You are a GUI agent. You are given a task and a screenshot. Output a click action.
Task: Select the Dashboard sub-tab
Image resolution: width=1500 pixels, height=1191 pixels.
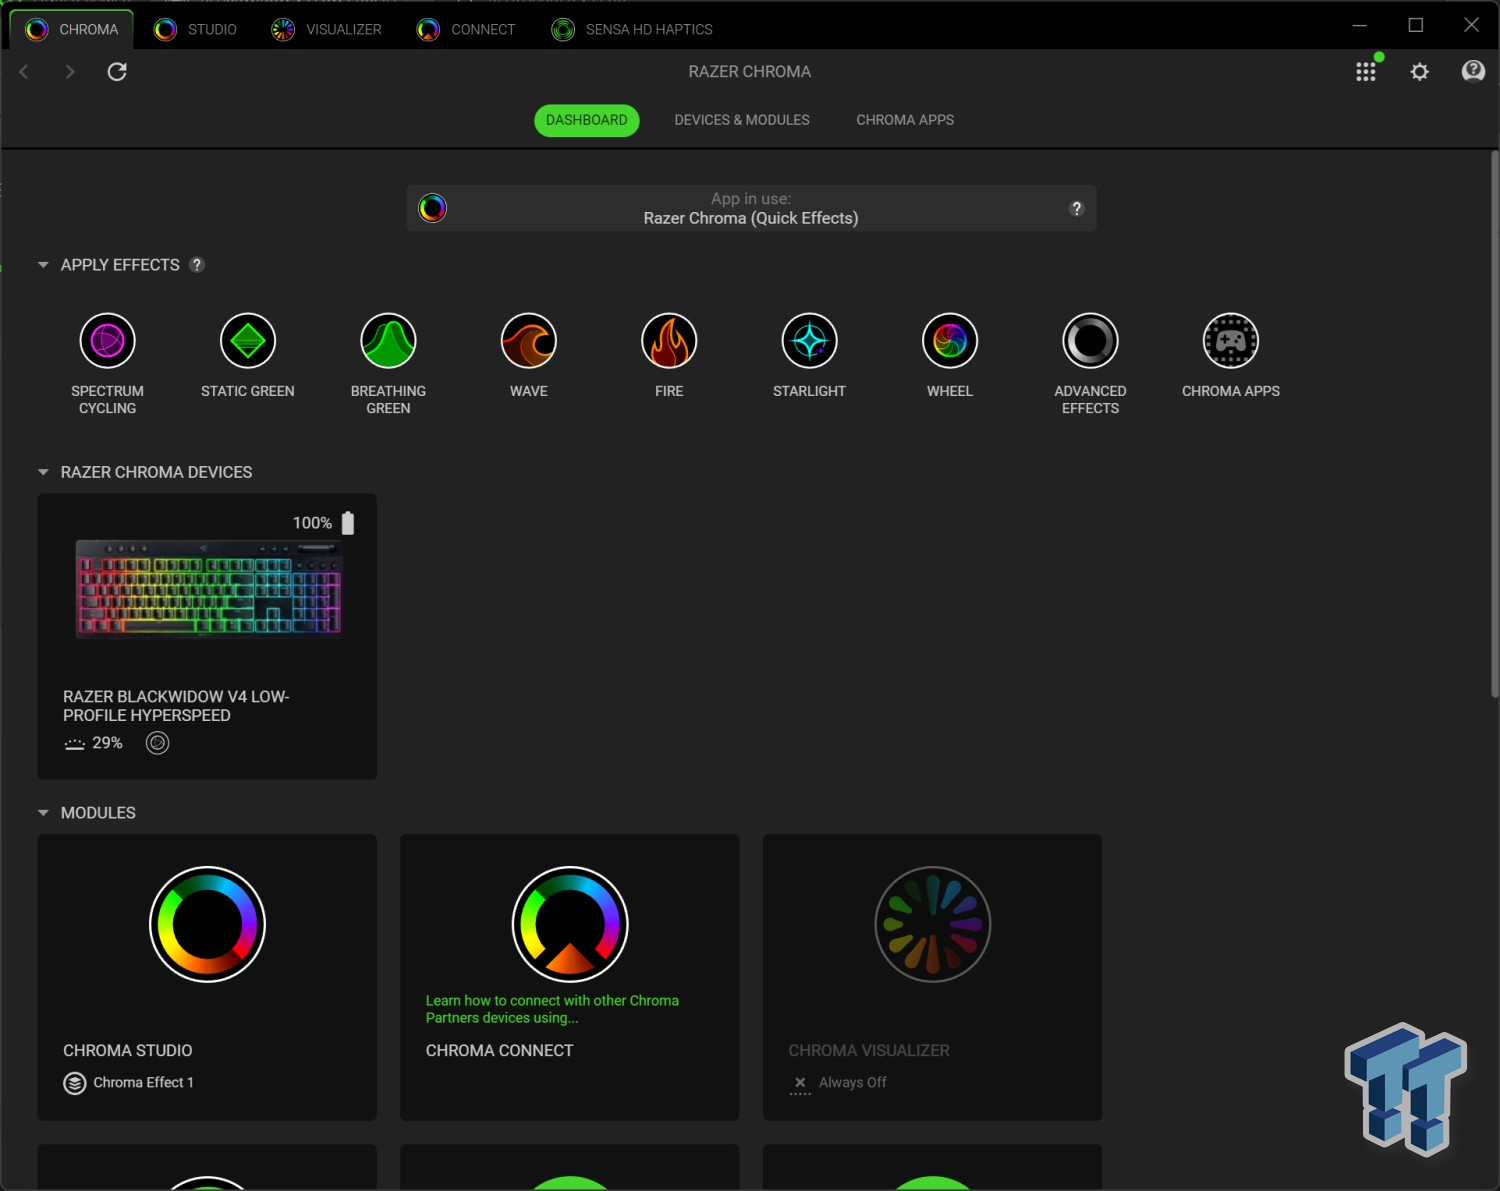click(x=586, y=120)
